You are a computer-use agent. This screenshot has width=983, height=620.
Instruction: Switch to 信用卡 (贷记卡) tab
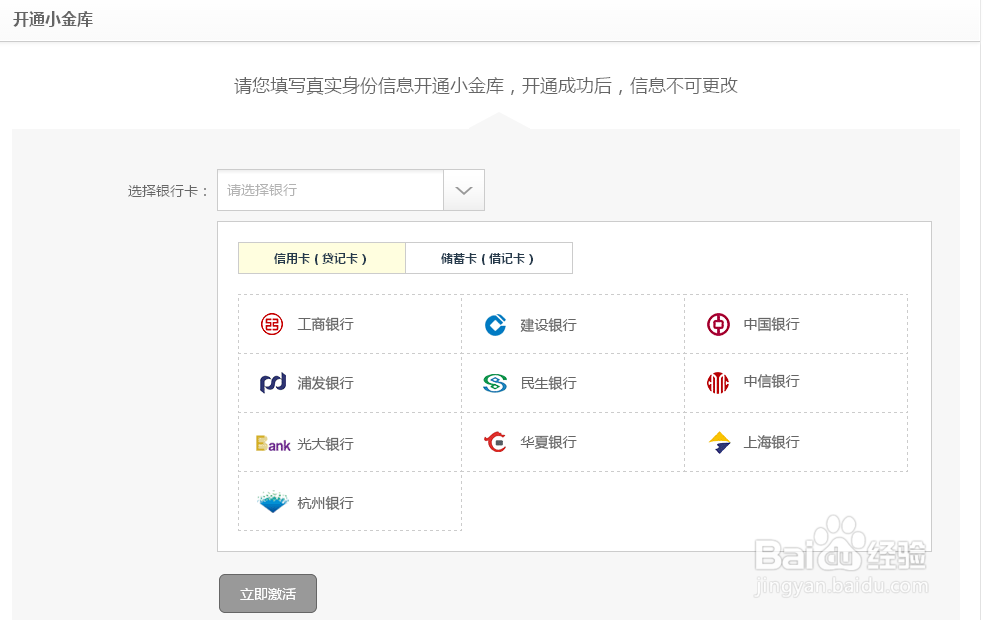click(x=321, y=258)
